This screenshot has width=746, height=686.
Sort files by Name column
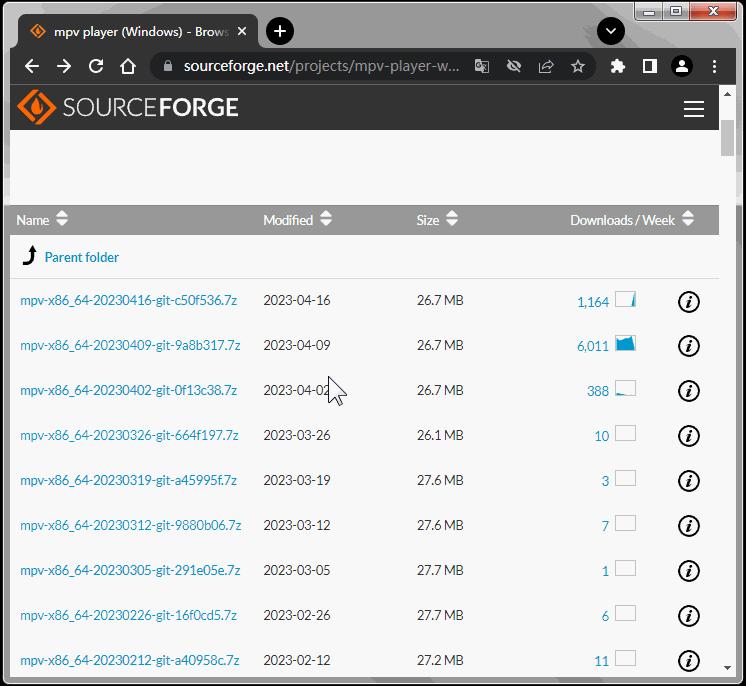42,219
